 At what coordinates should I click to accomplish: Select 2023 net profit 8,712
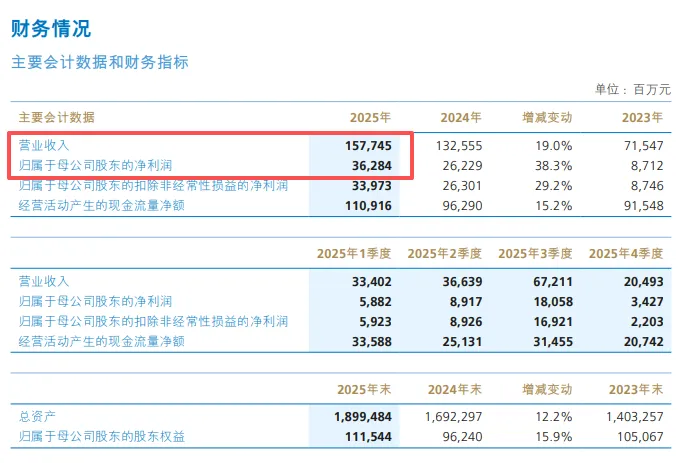(x=647, y=165)
